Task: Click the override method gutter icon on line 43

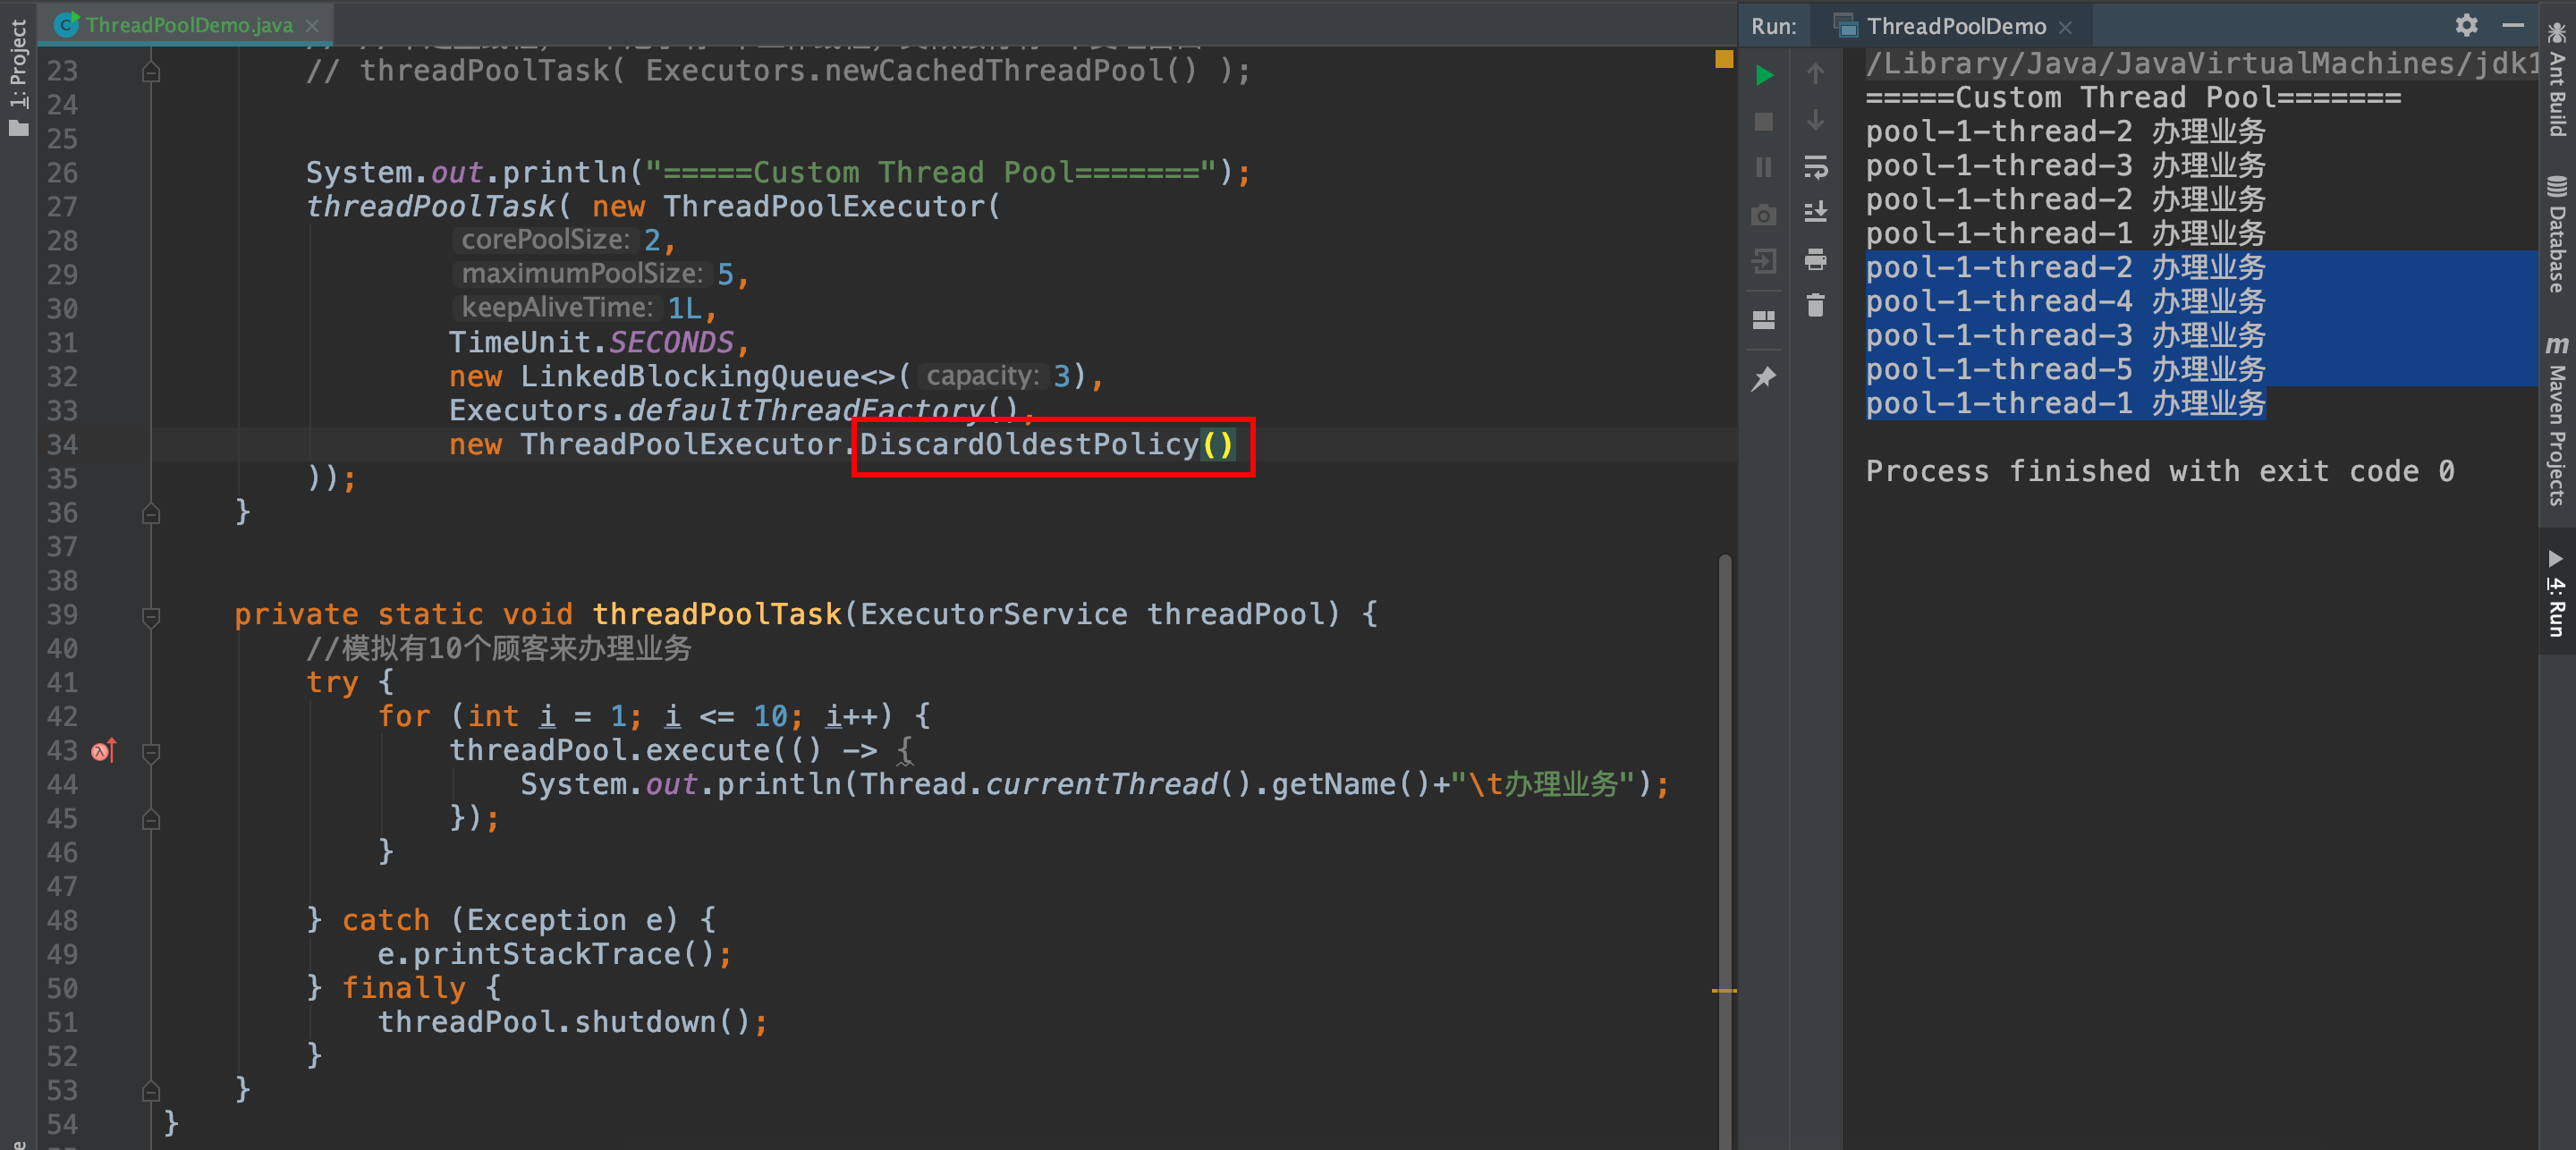Action: (104, 750)
